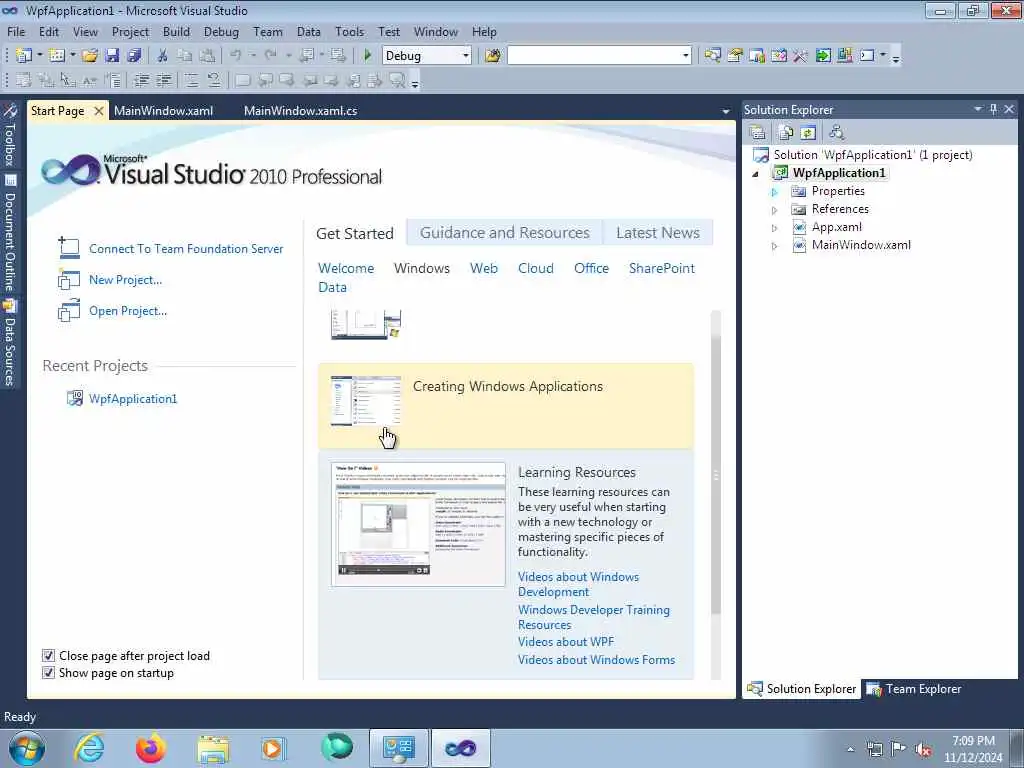Screen dimensions: 1024x768
Task: Start debugging with the green play icon
Action: (368, 56)
